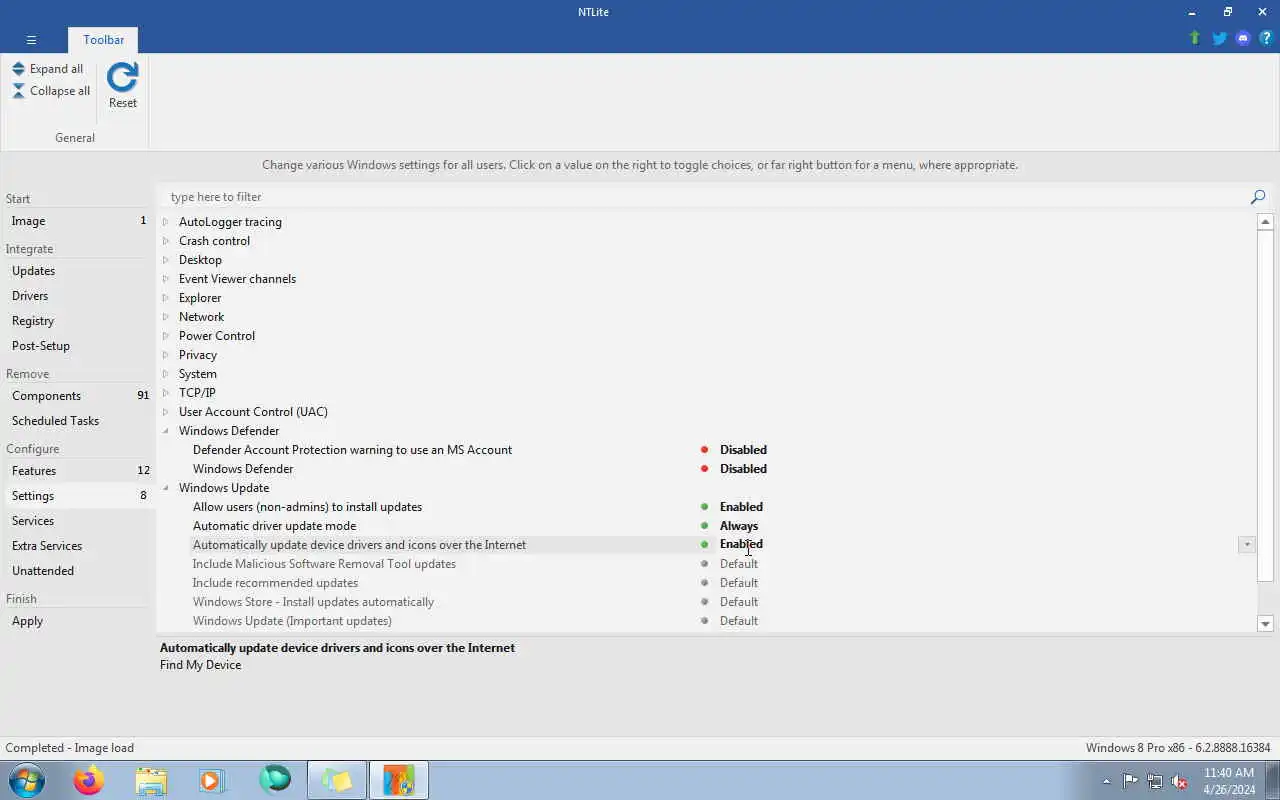Click the Reset settings button

click(123, 85)
